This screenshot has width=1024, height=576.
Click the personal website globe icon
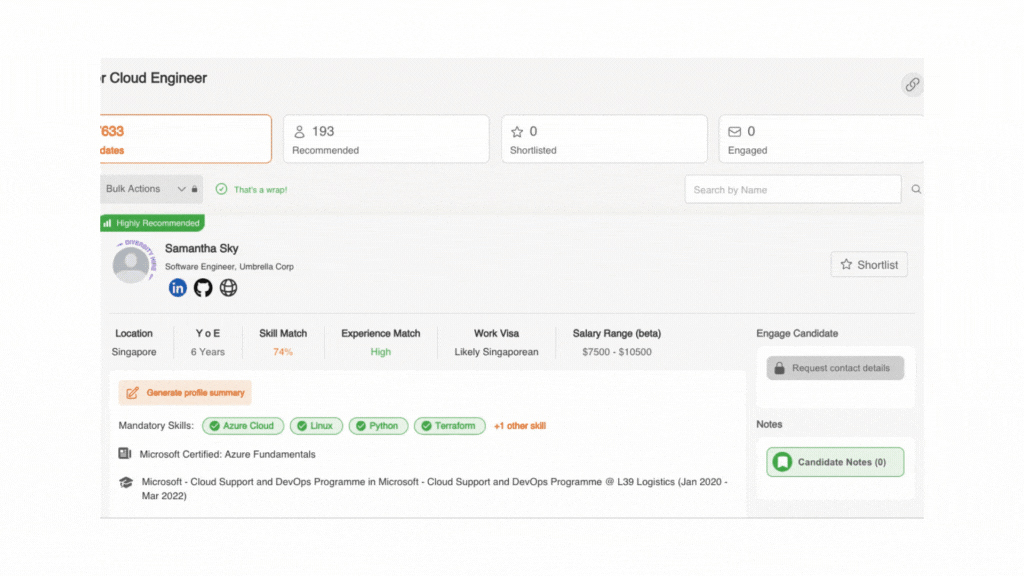pos(227,288)
